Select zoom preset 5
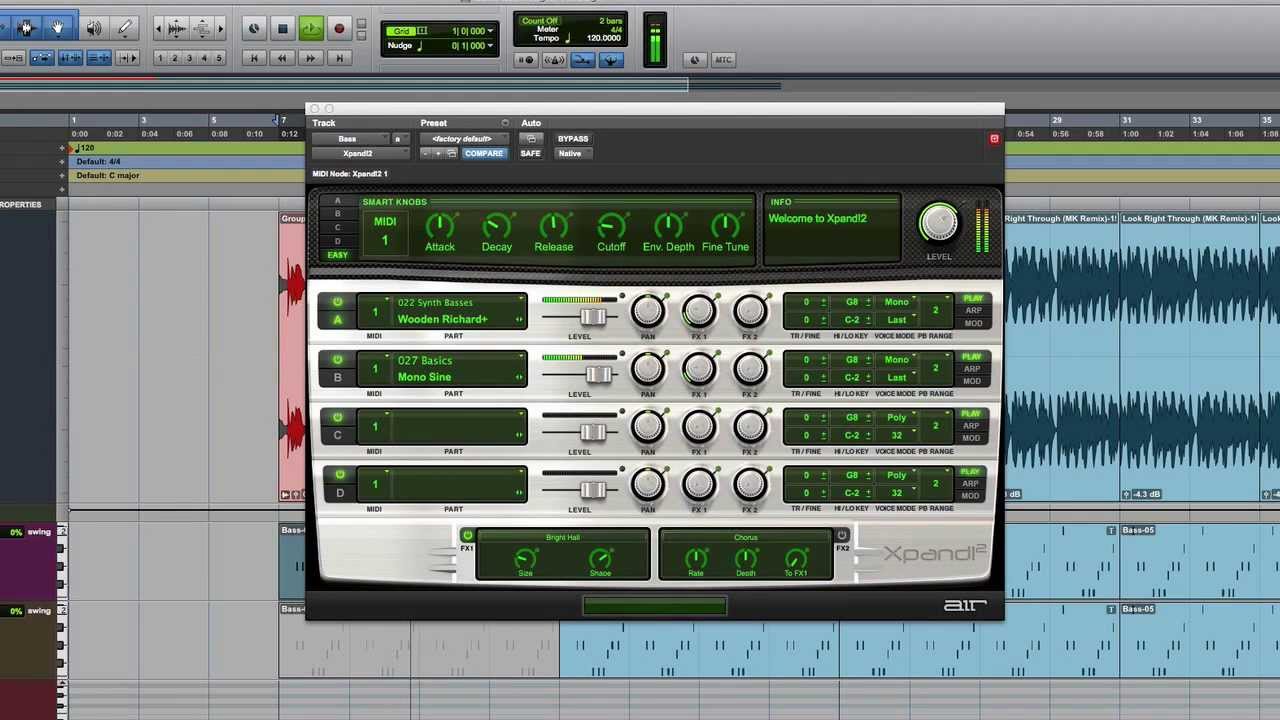 click(x=218, y=59)
